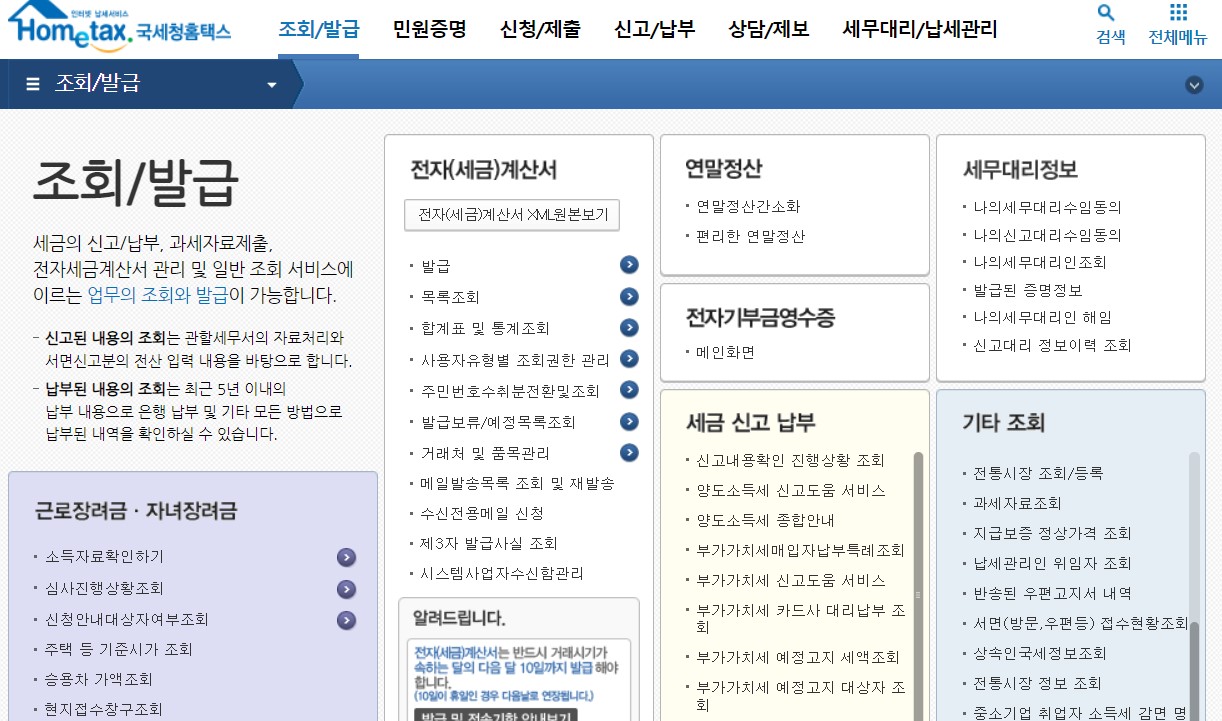Open 지급보증 정상가격 조회 link
The height and width of the screenshot is (721, 1222).
[1053, 533]
